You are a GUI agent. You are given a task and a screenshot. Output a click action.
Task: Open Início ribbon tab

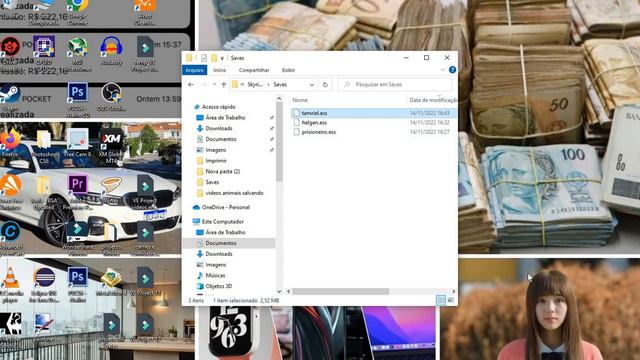click(x=220, y=70)
